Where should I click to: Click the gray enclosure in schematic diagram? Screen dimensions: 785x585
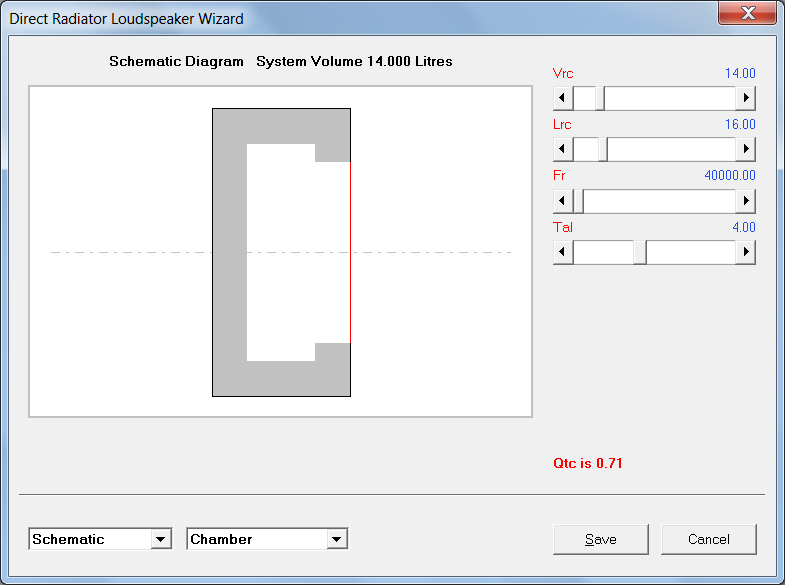(x=229, y=252)
